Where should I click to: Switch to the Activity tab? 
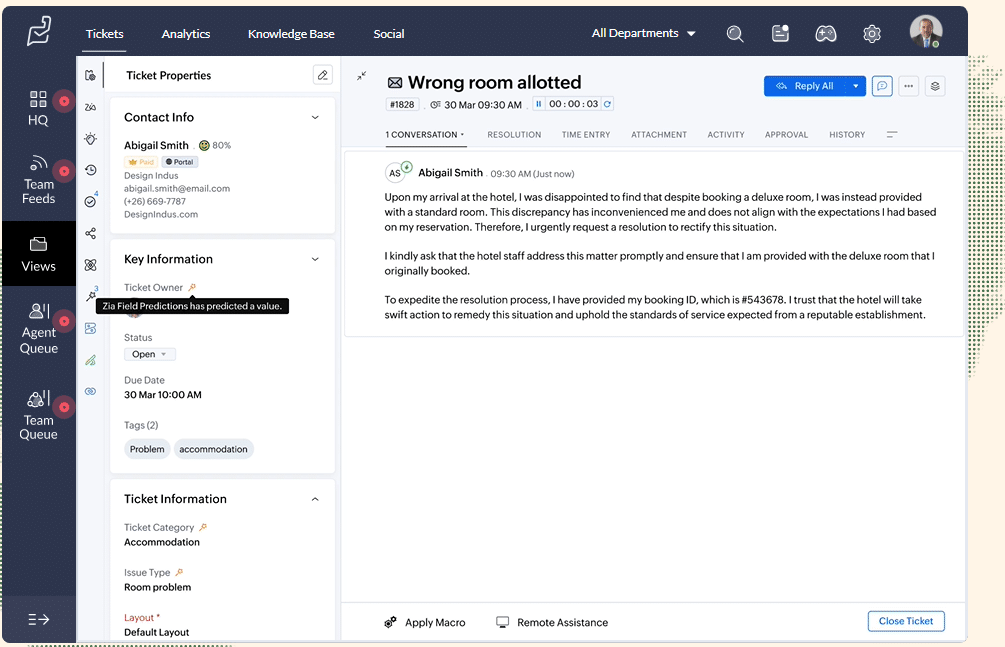[726, 135]
